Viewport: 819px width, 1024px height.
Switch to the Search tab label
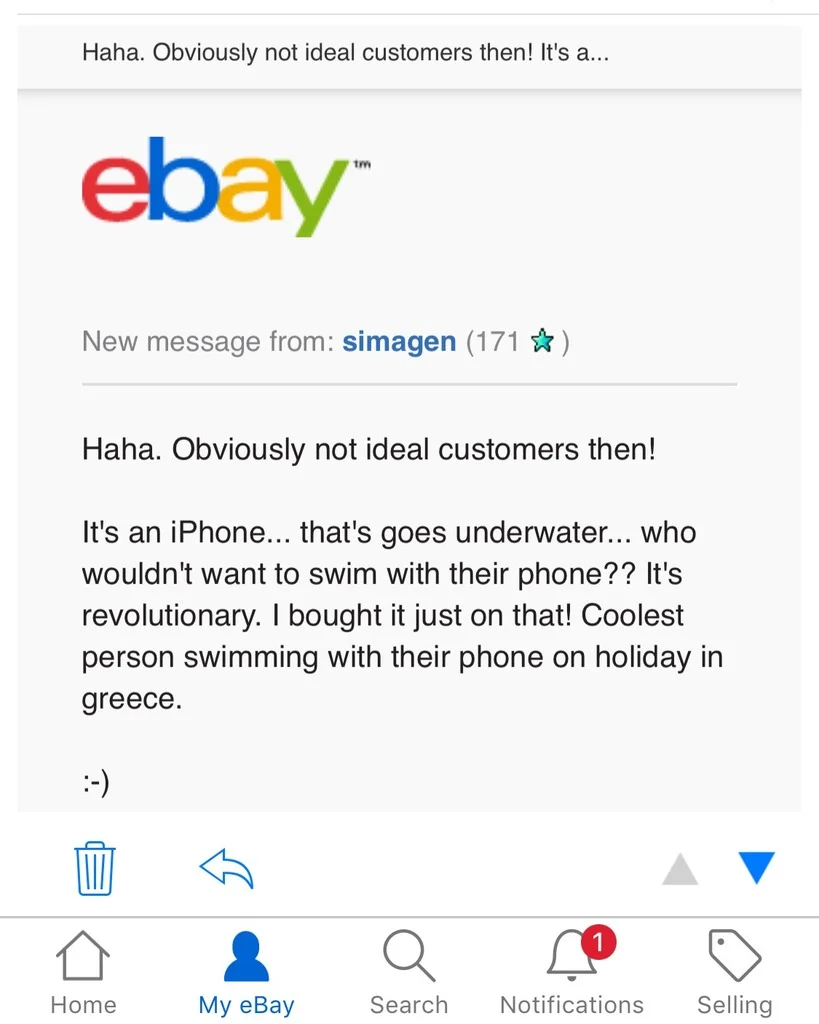coord(409,1004)
